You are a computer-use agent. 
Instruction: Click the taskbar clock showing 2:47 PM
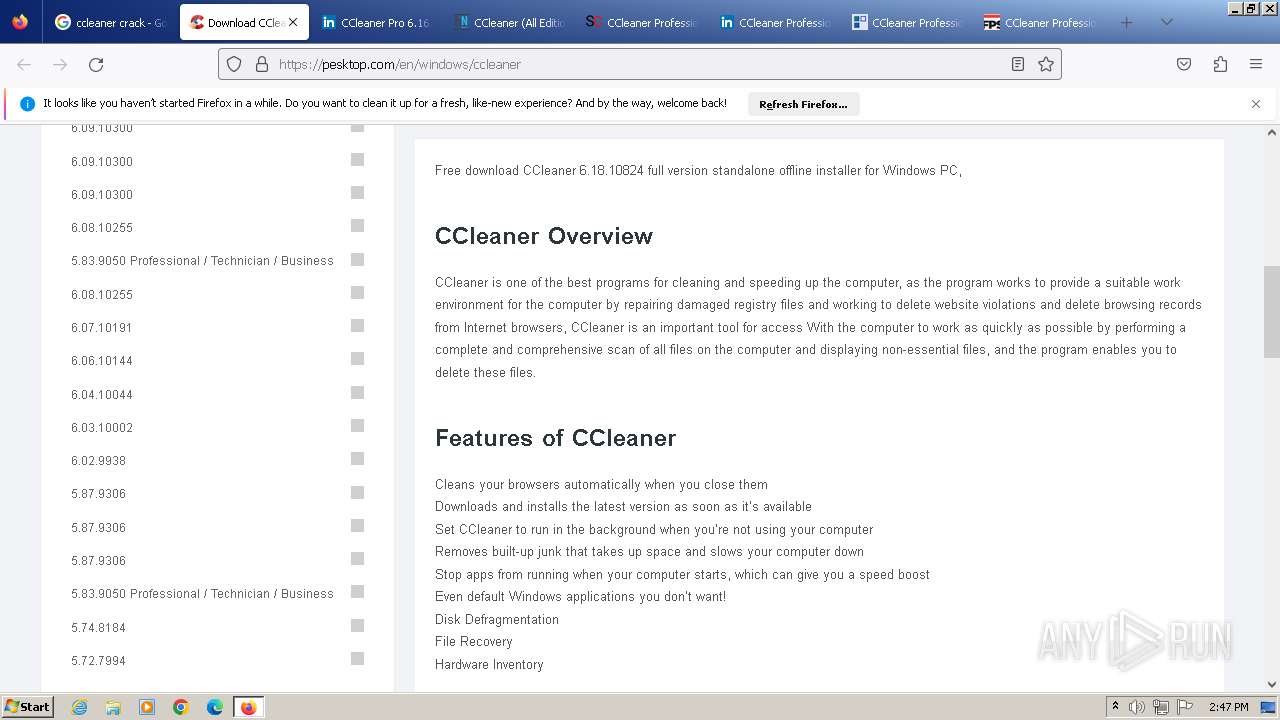(1228, 707)
